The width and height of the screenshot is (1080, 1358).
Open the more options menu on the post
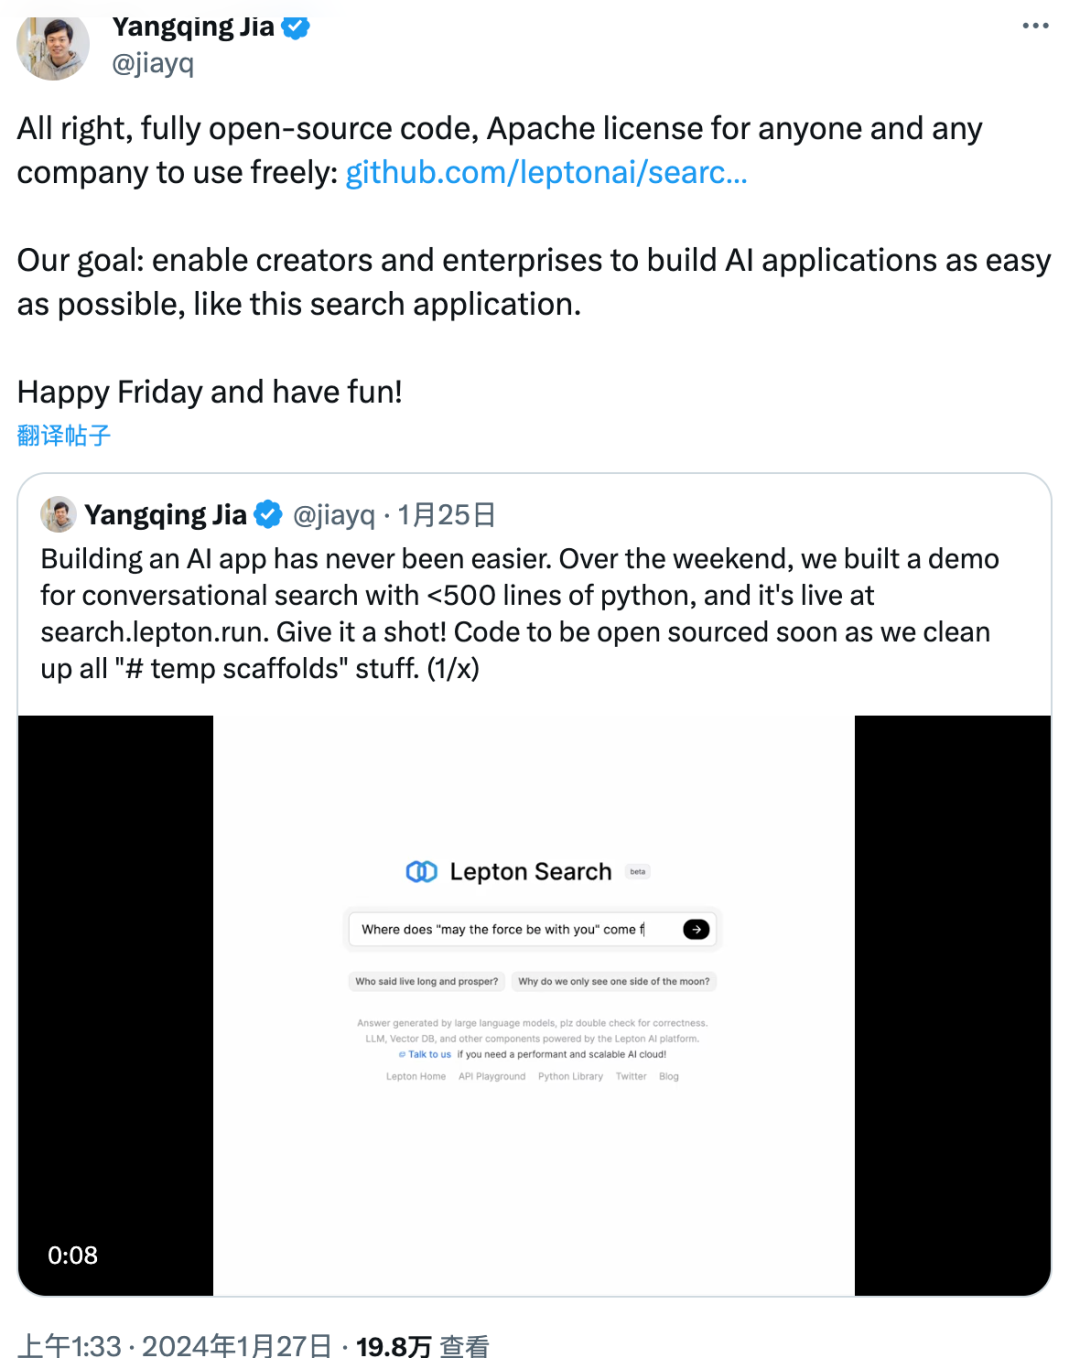[x=1035, y=26]
